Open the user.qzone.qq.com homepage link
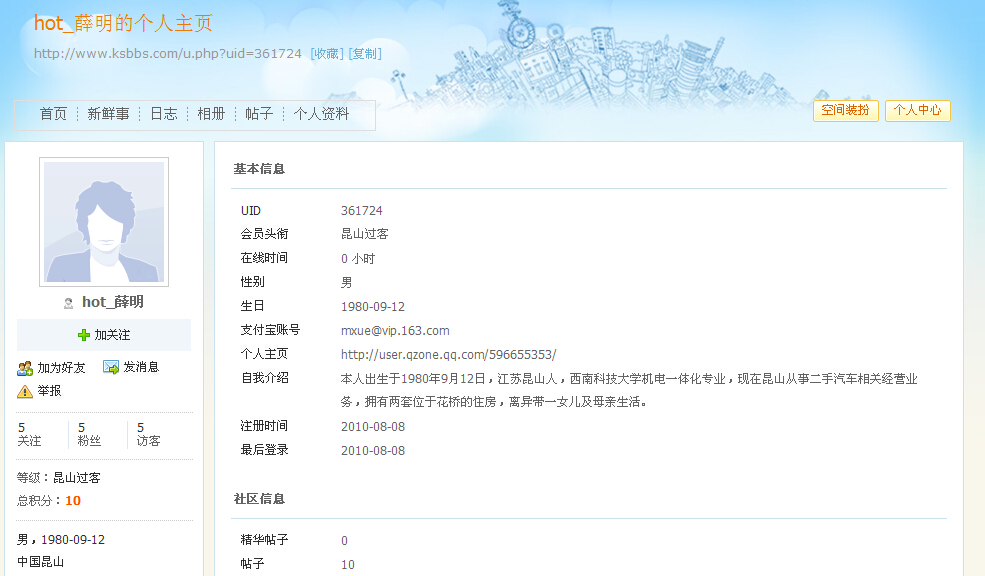The width and height of the screenshot is (985, 576). pos(448,355)
